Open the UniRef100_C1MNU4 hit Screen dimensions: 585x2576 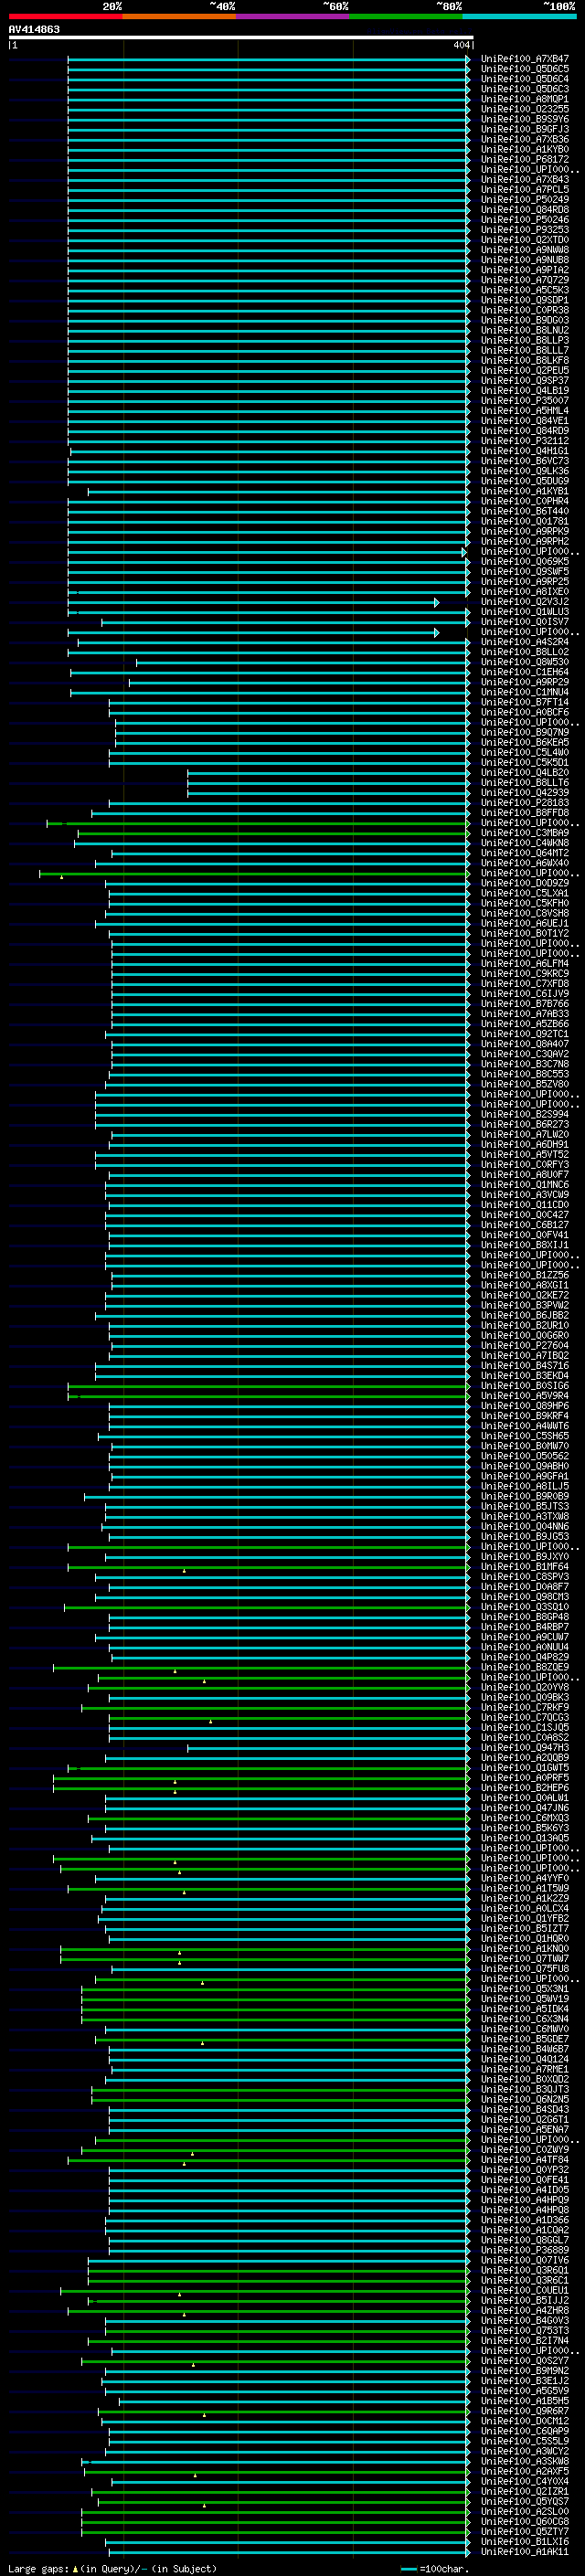[x=525, y=692]
